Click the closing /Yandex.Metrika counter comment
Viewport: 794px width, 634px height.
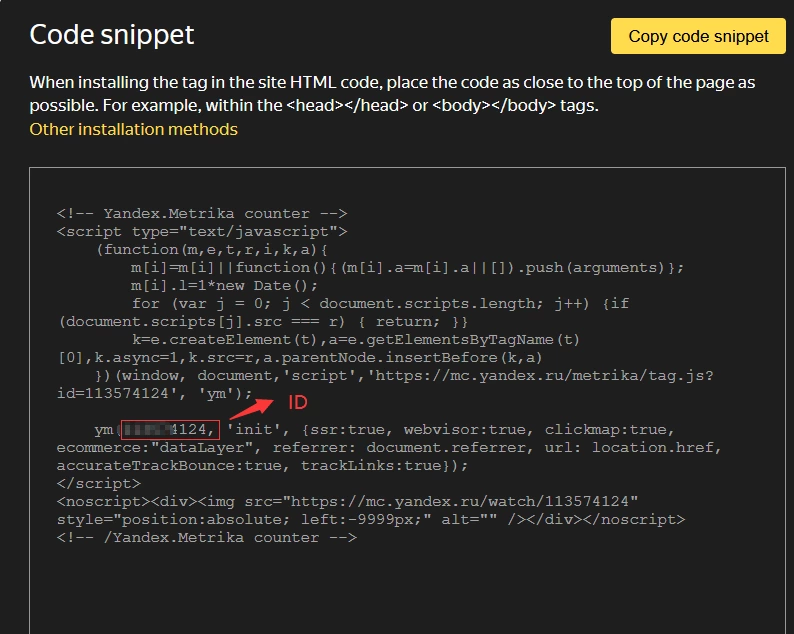(207, 537)
